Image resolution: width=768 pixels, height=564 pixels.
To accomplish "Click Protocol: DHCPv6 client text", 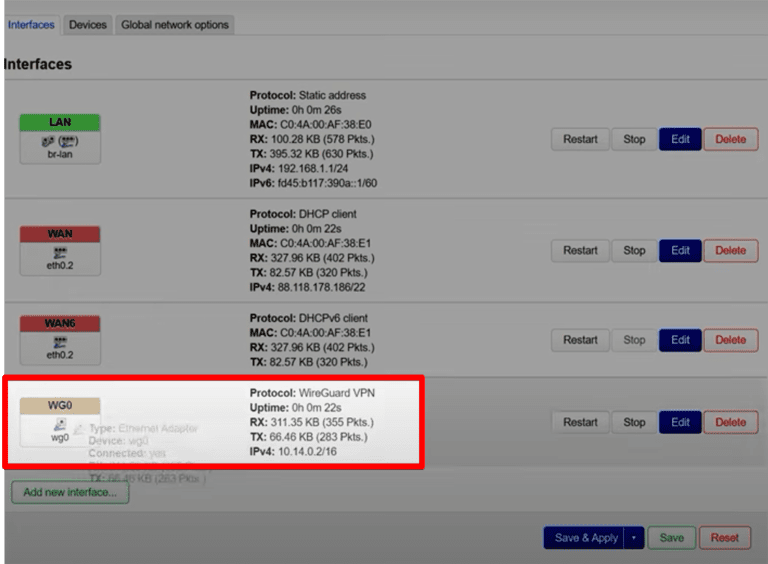I will (x=309, y=318).
